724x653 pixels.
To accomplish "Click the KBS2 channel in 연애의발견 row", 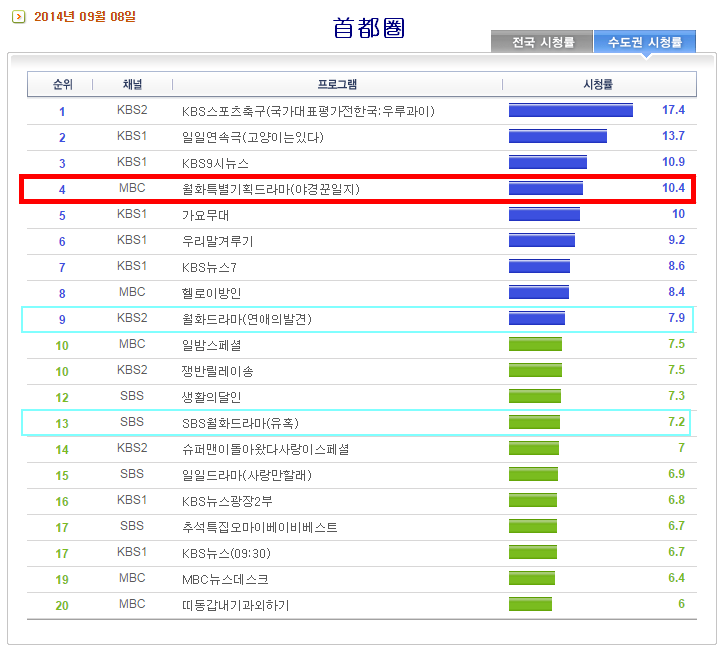I will click(132, 318).
